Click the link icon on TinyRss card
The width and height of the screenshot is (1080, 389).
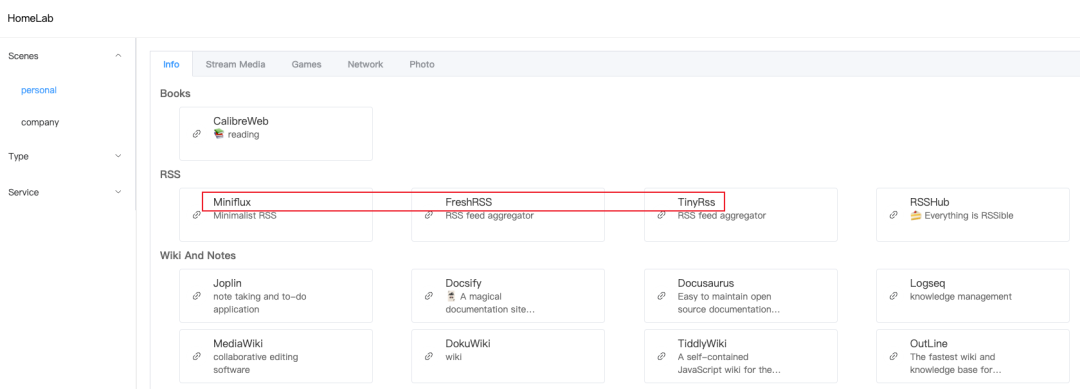[661, 215]
